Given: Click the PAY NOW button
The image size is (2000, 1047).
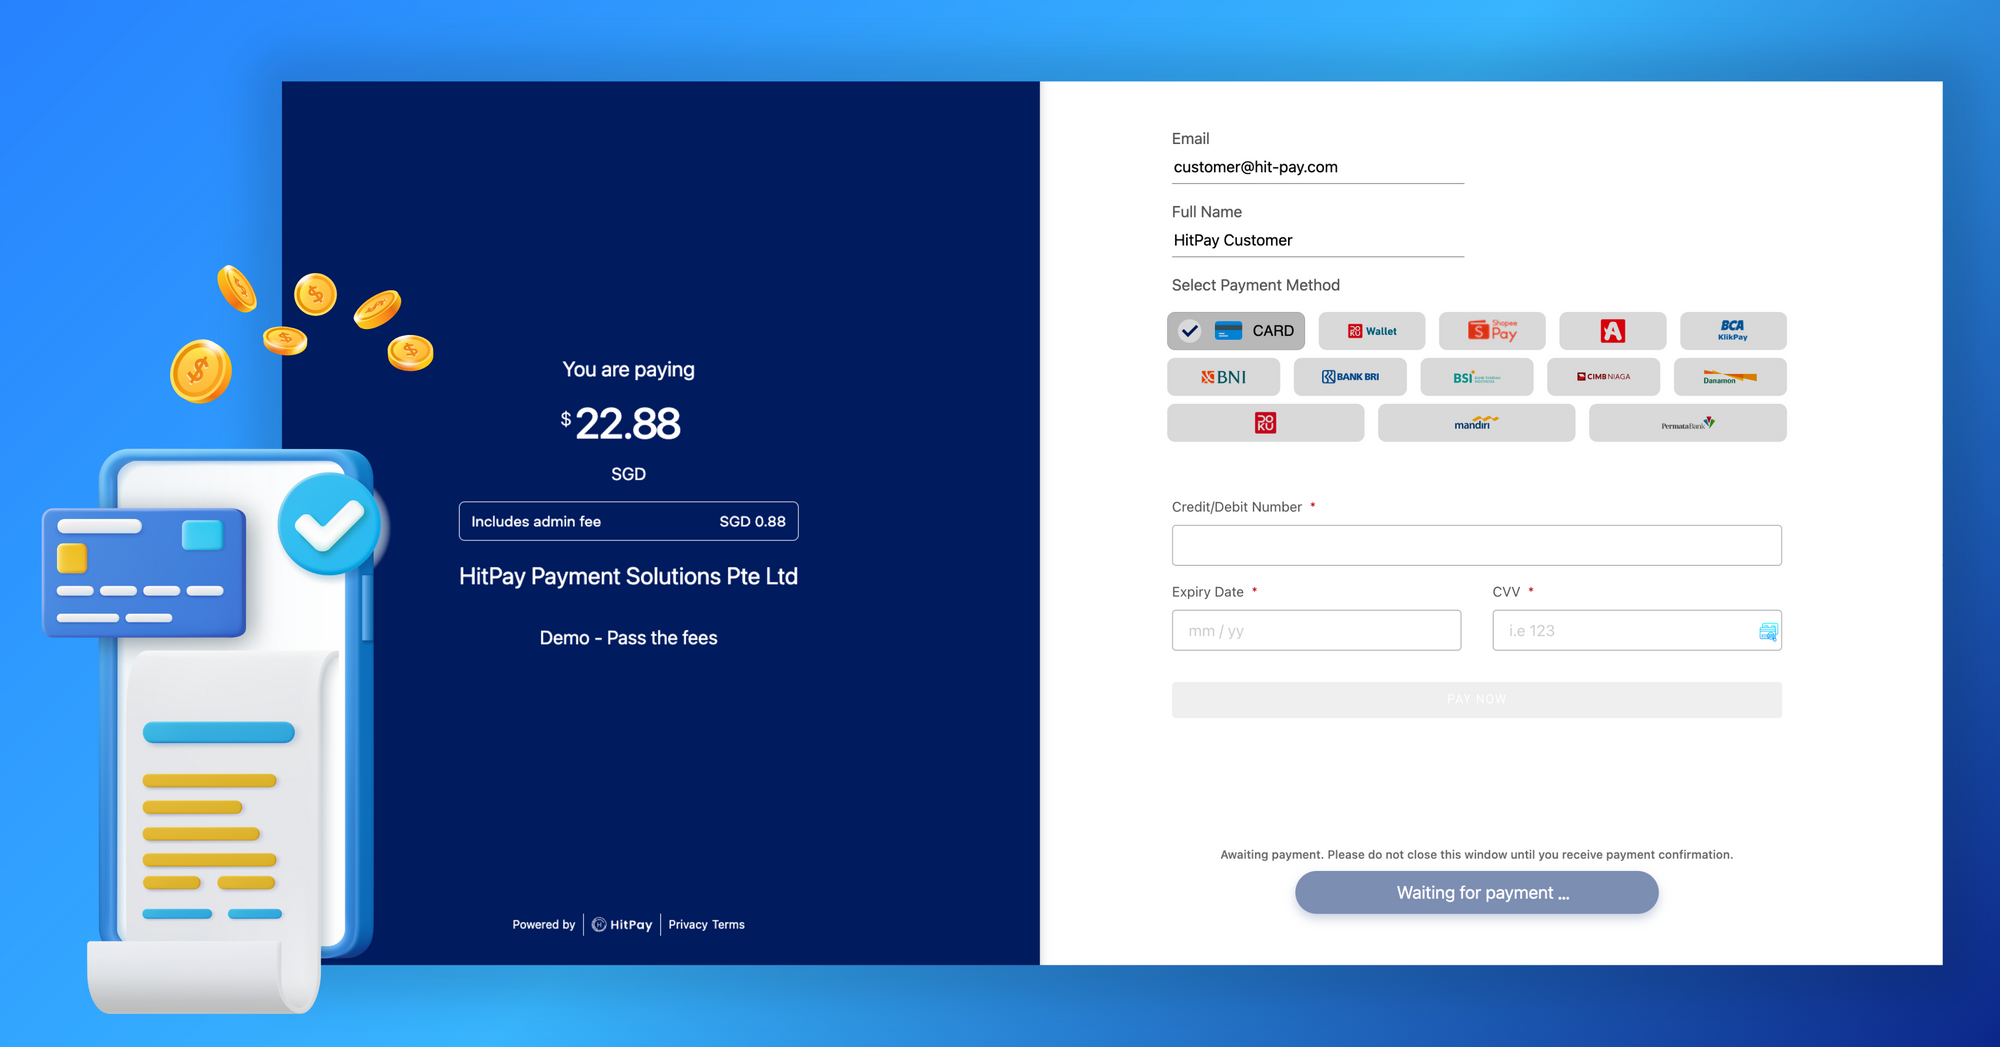Looking at the screenshot, I should tap(1476, 700).
